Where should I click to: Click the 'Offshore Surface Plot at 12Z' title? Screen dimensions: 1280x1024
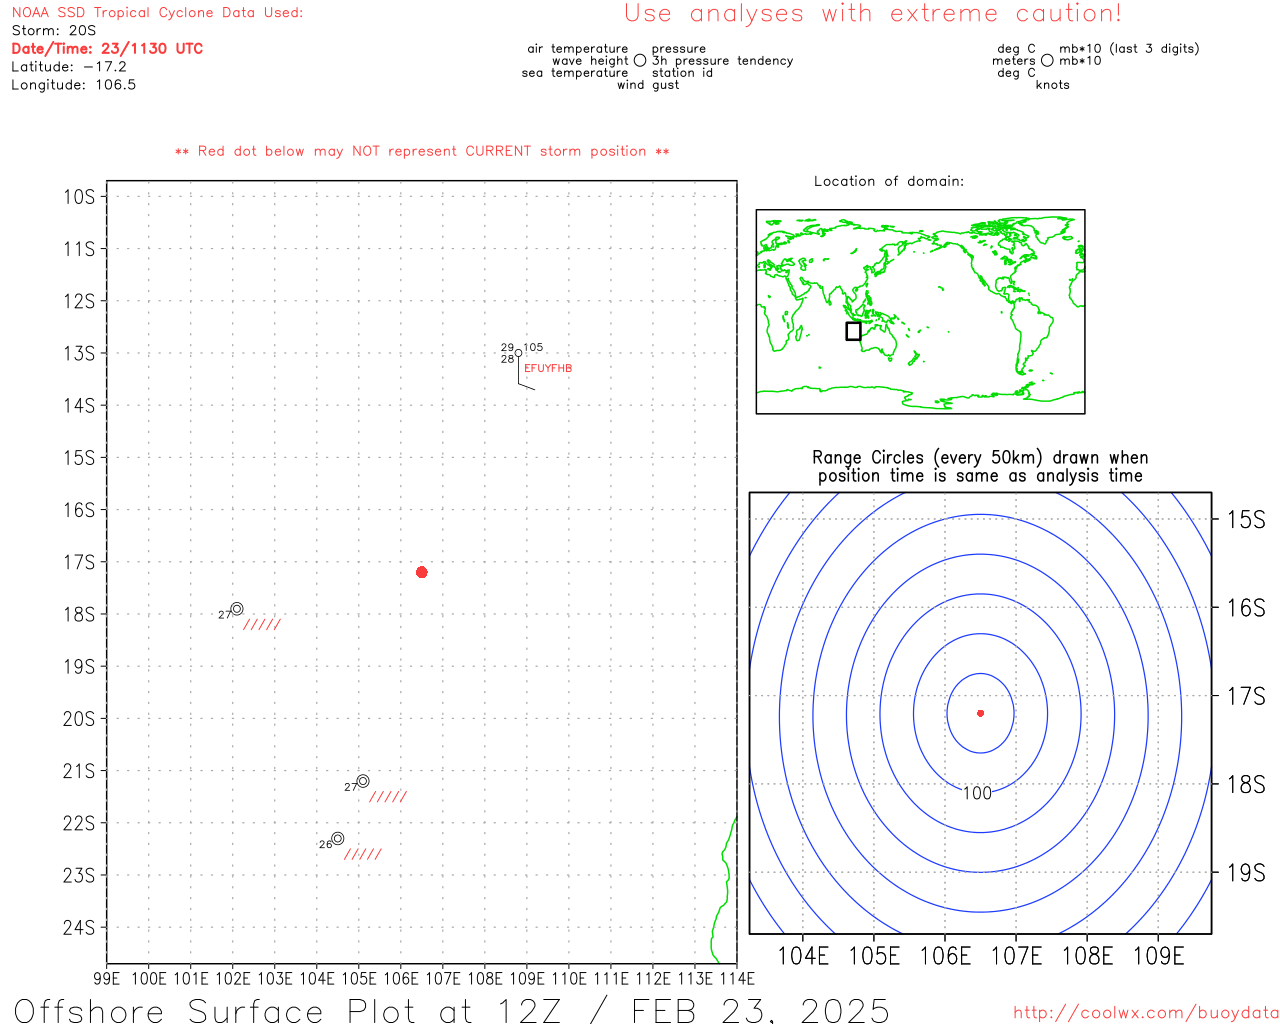coord(452,1010)
